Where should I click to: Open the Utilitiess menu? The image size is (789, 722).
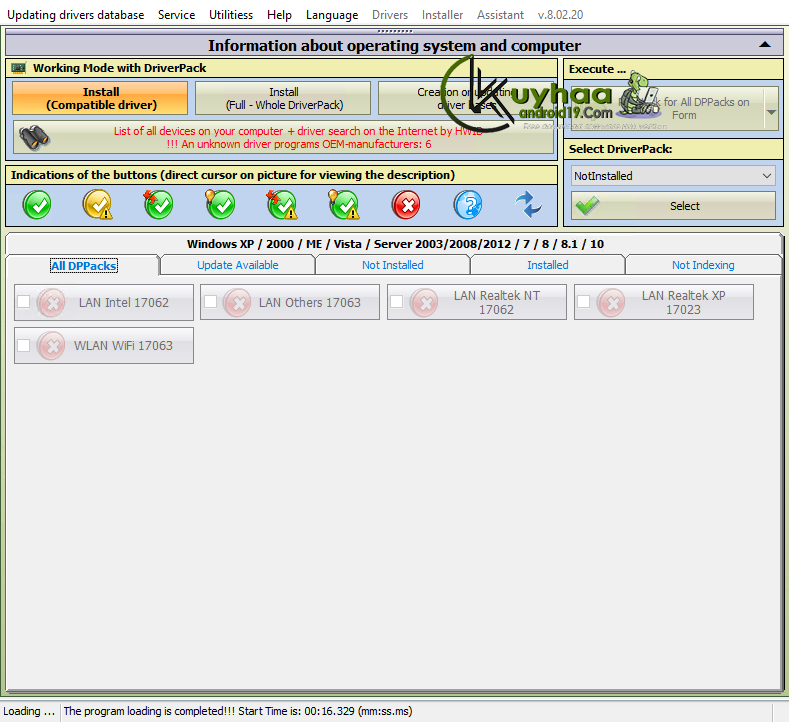tap(231, 15)
